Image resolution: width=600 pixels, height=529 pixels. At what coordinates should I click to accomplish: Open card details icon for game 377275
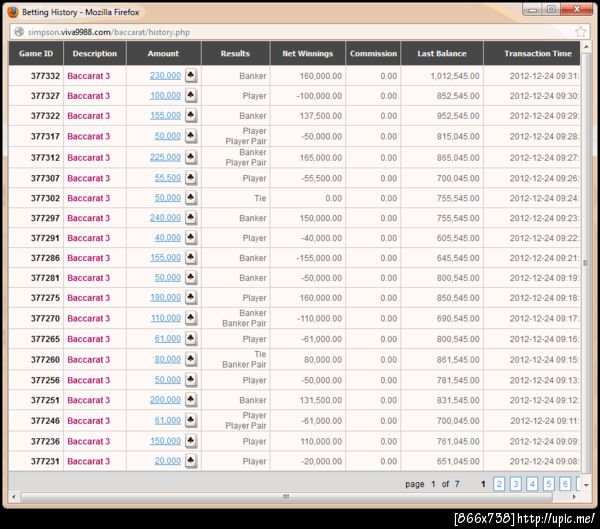[191, 297]
